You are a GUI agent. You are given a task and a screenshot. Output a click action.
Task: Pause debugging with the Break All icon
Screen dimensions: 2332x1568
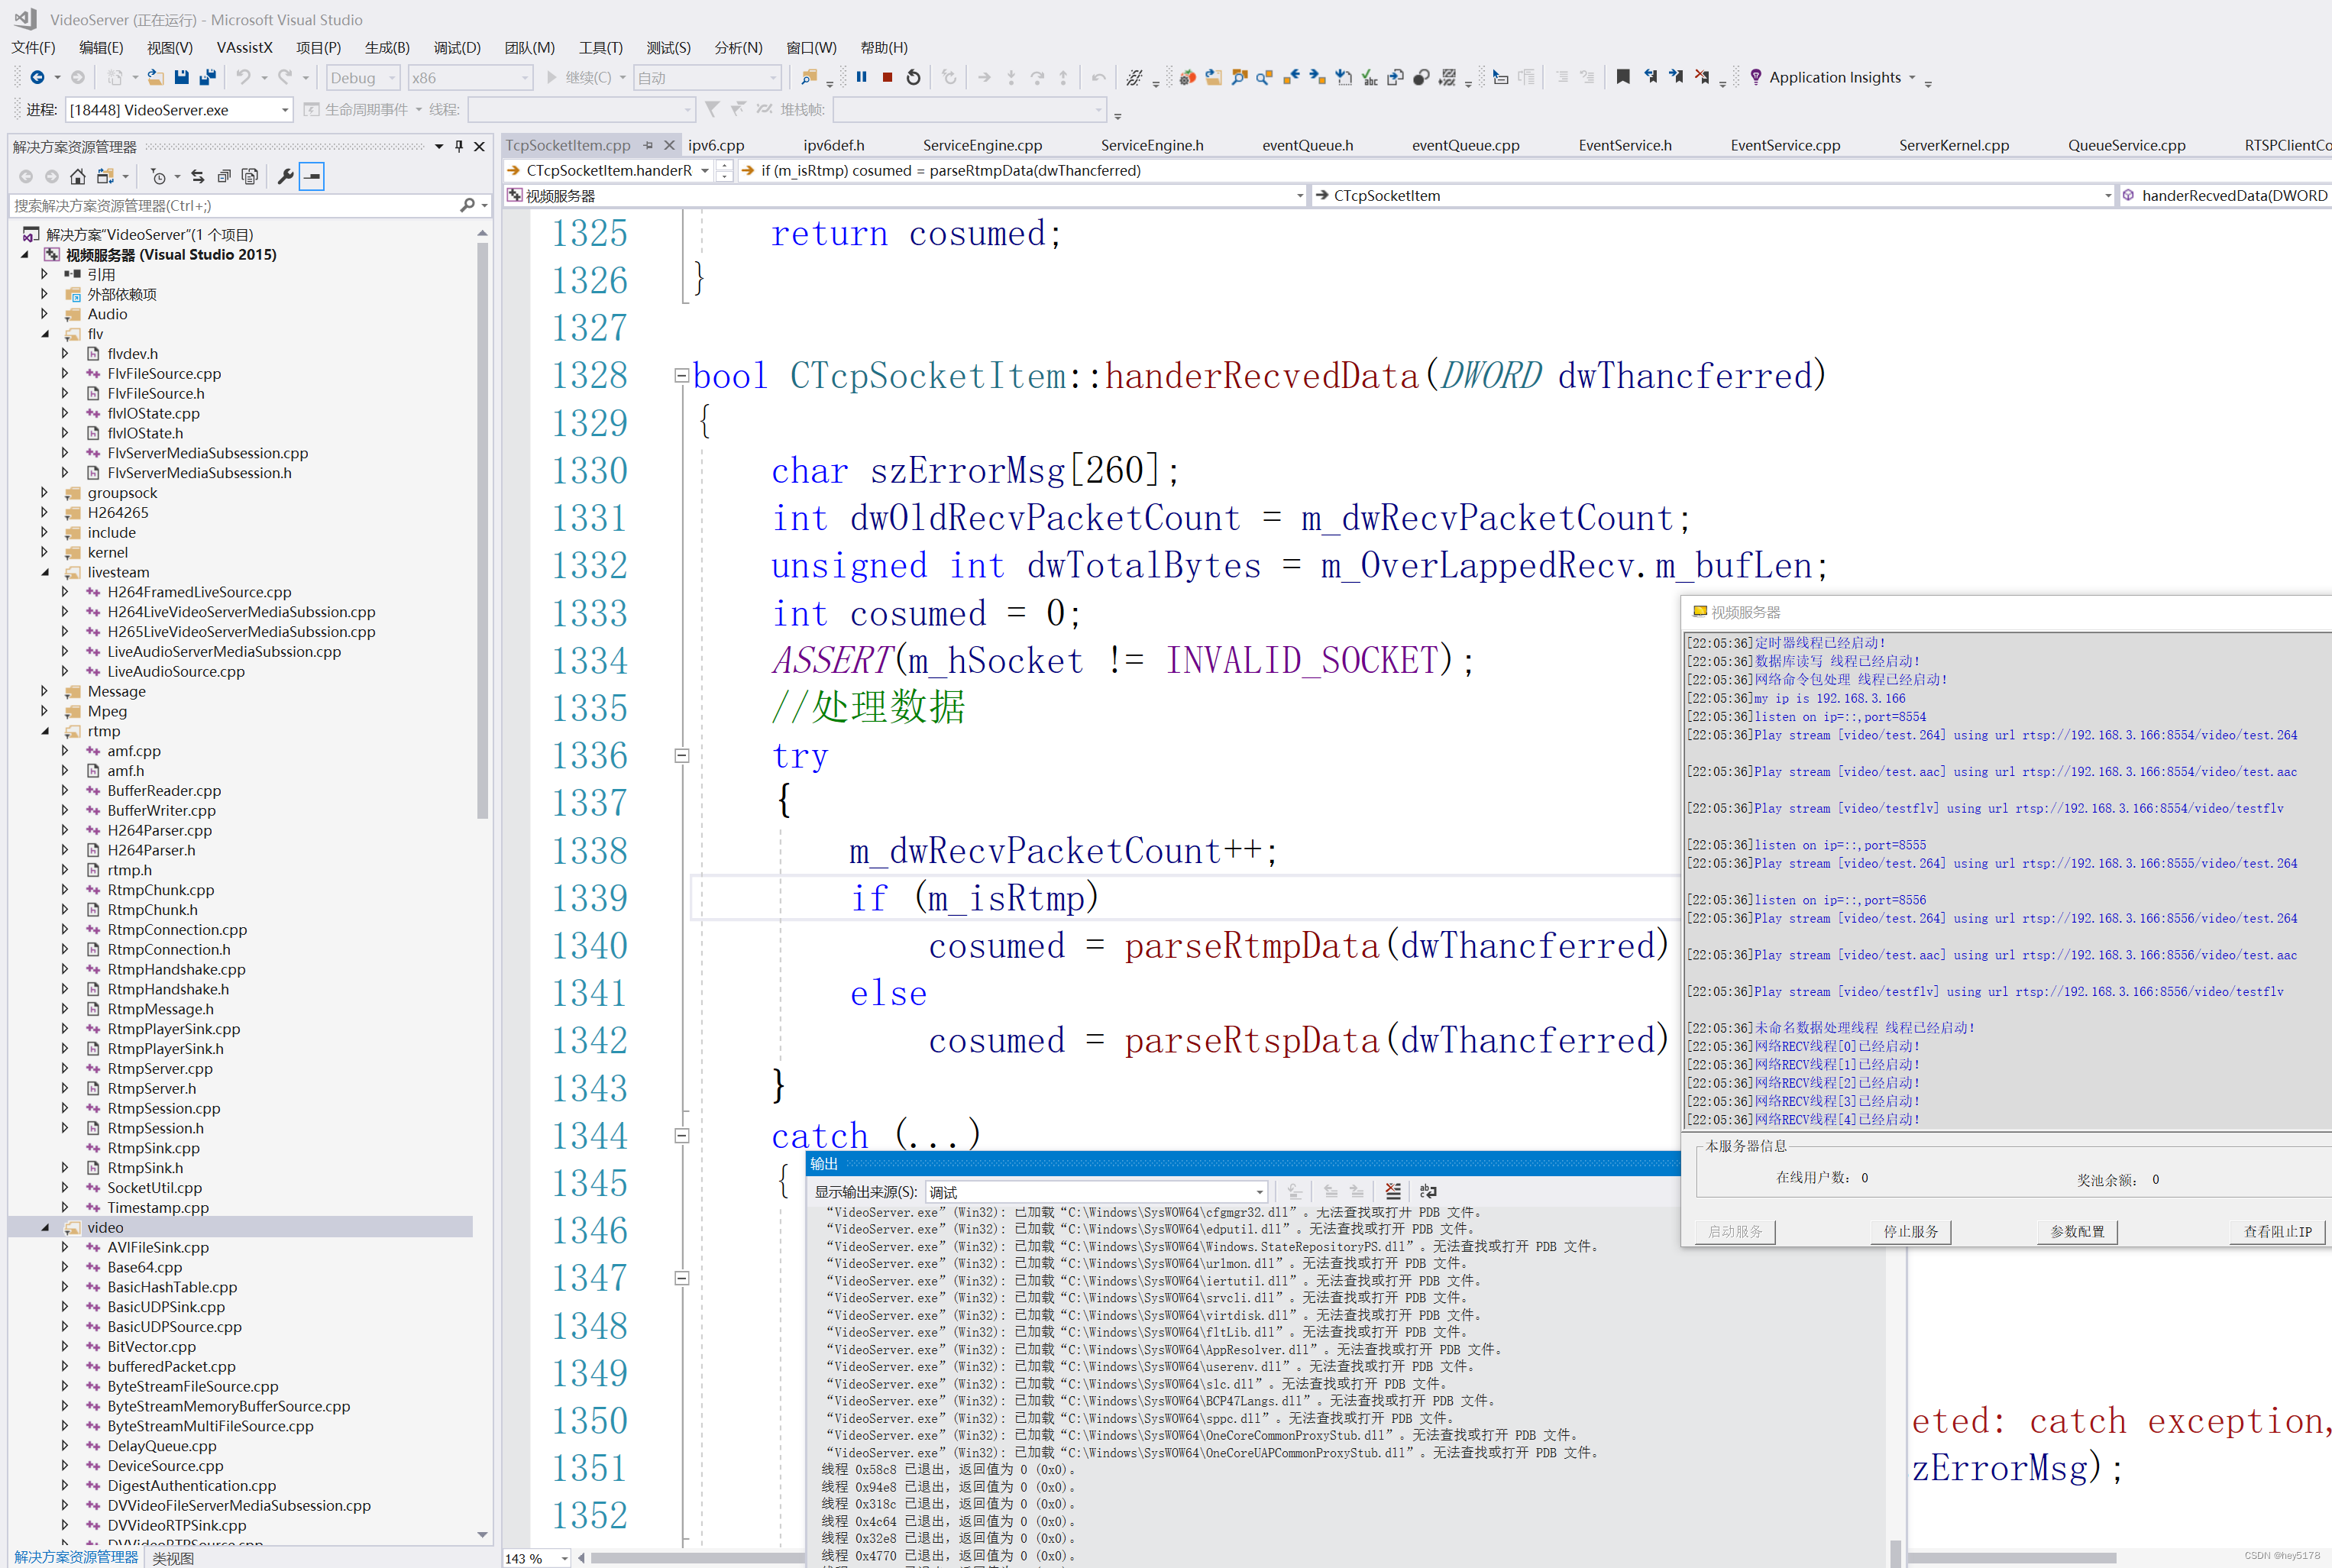point(861,77)
